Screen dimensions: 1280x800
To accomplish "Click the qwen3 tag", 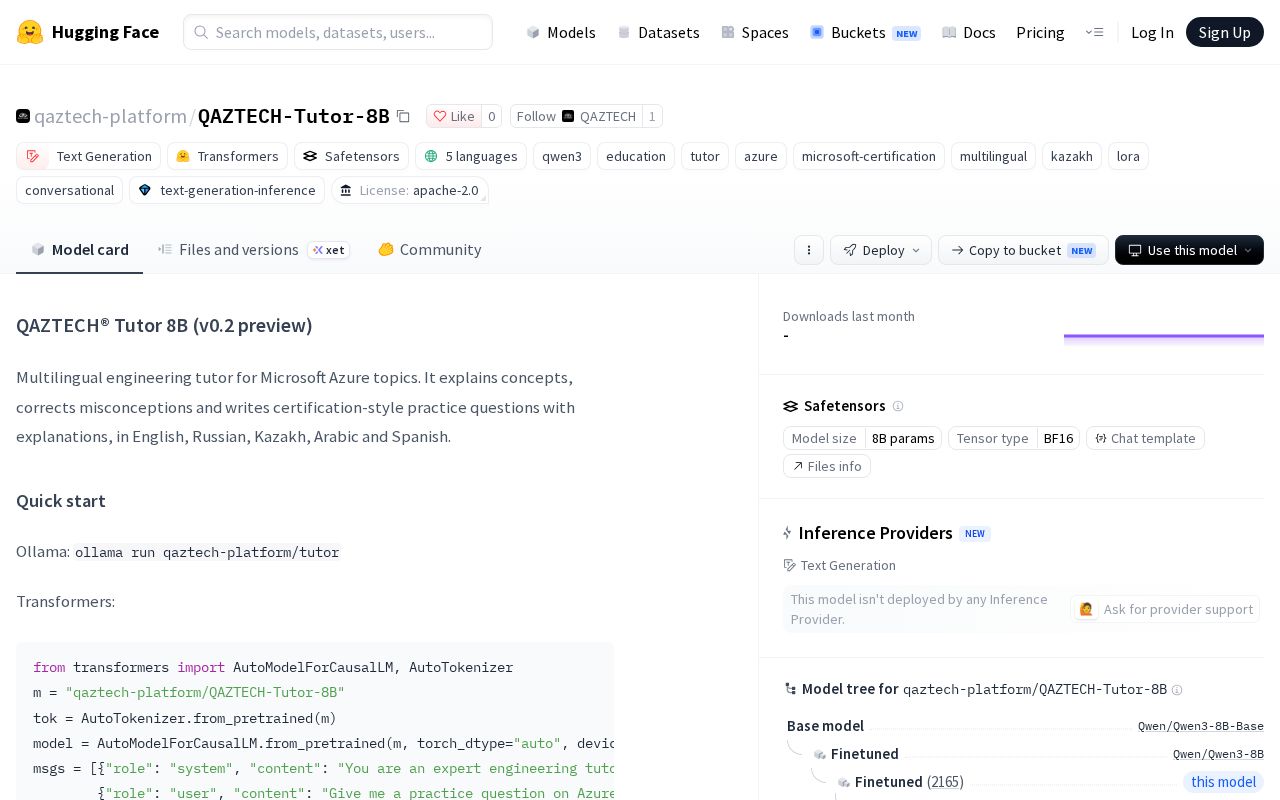I will point(562,156).
